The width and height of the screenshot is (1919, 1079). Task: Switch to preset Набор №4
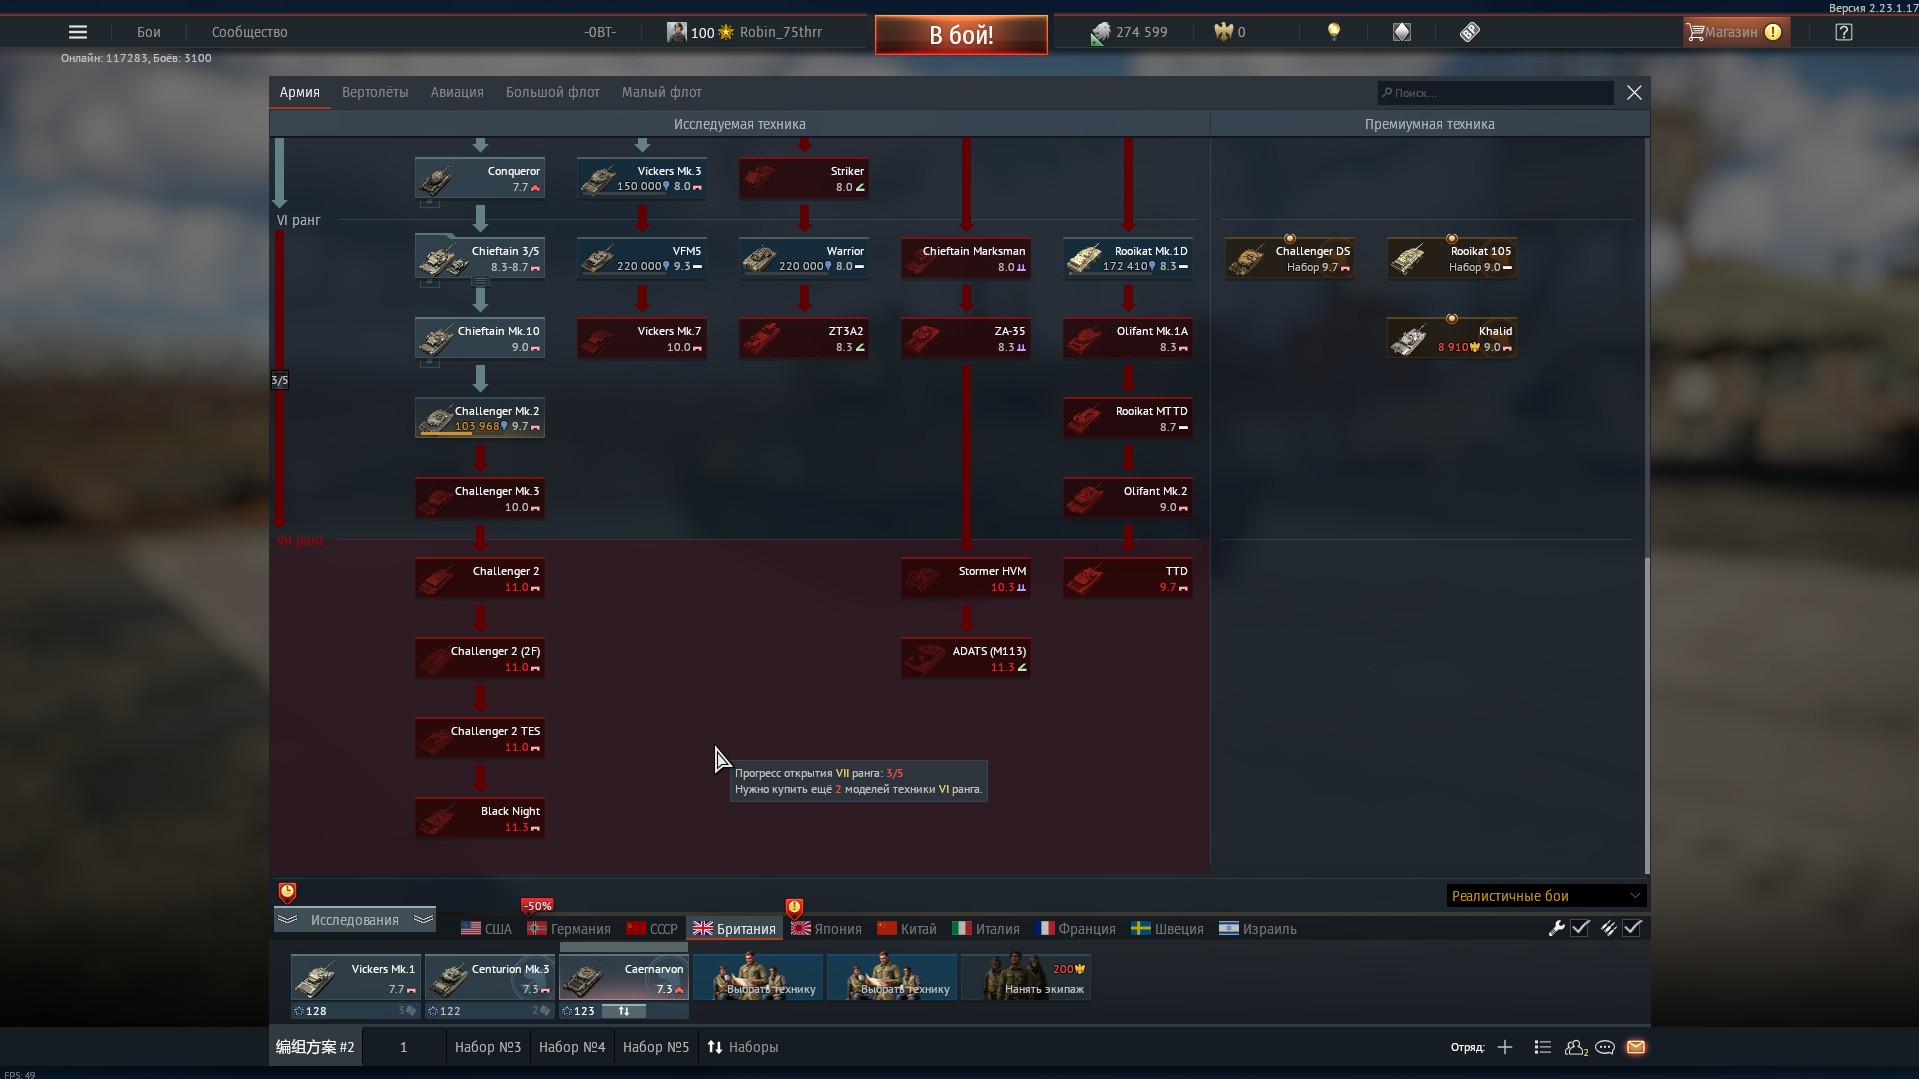(x=572, y=1047)
